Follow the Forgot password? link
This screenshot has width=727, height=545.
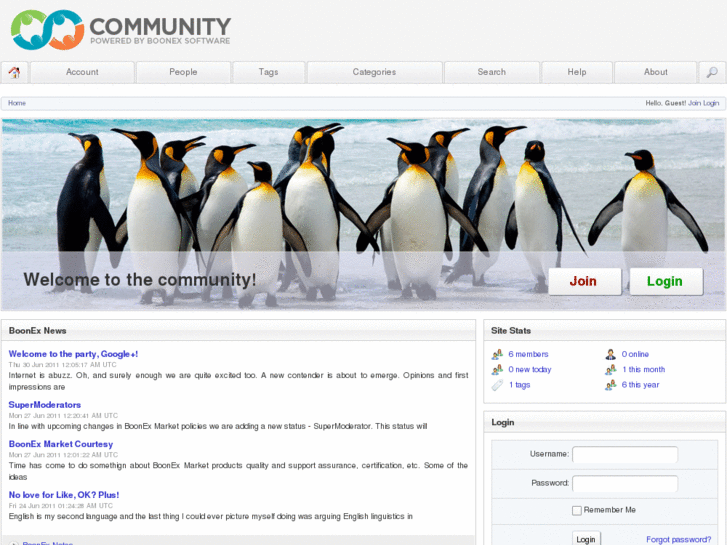pos(678,539)
